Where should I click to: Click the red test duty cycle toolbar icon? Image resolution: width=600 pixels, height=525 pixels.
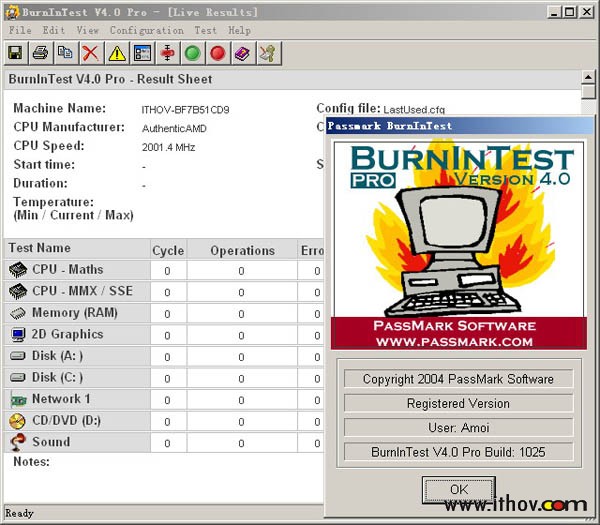167,53
